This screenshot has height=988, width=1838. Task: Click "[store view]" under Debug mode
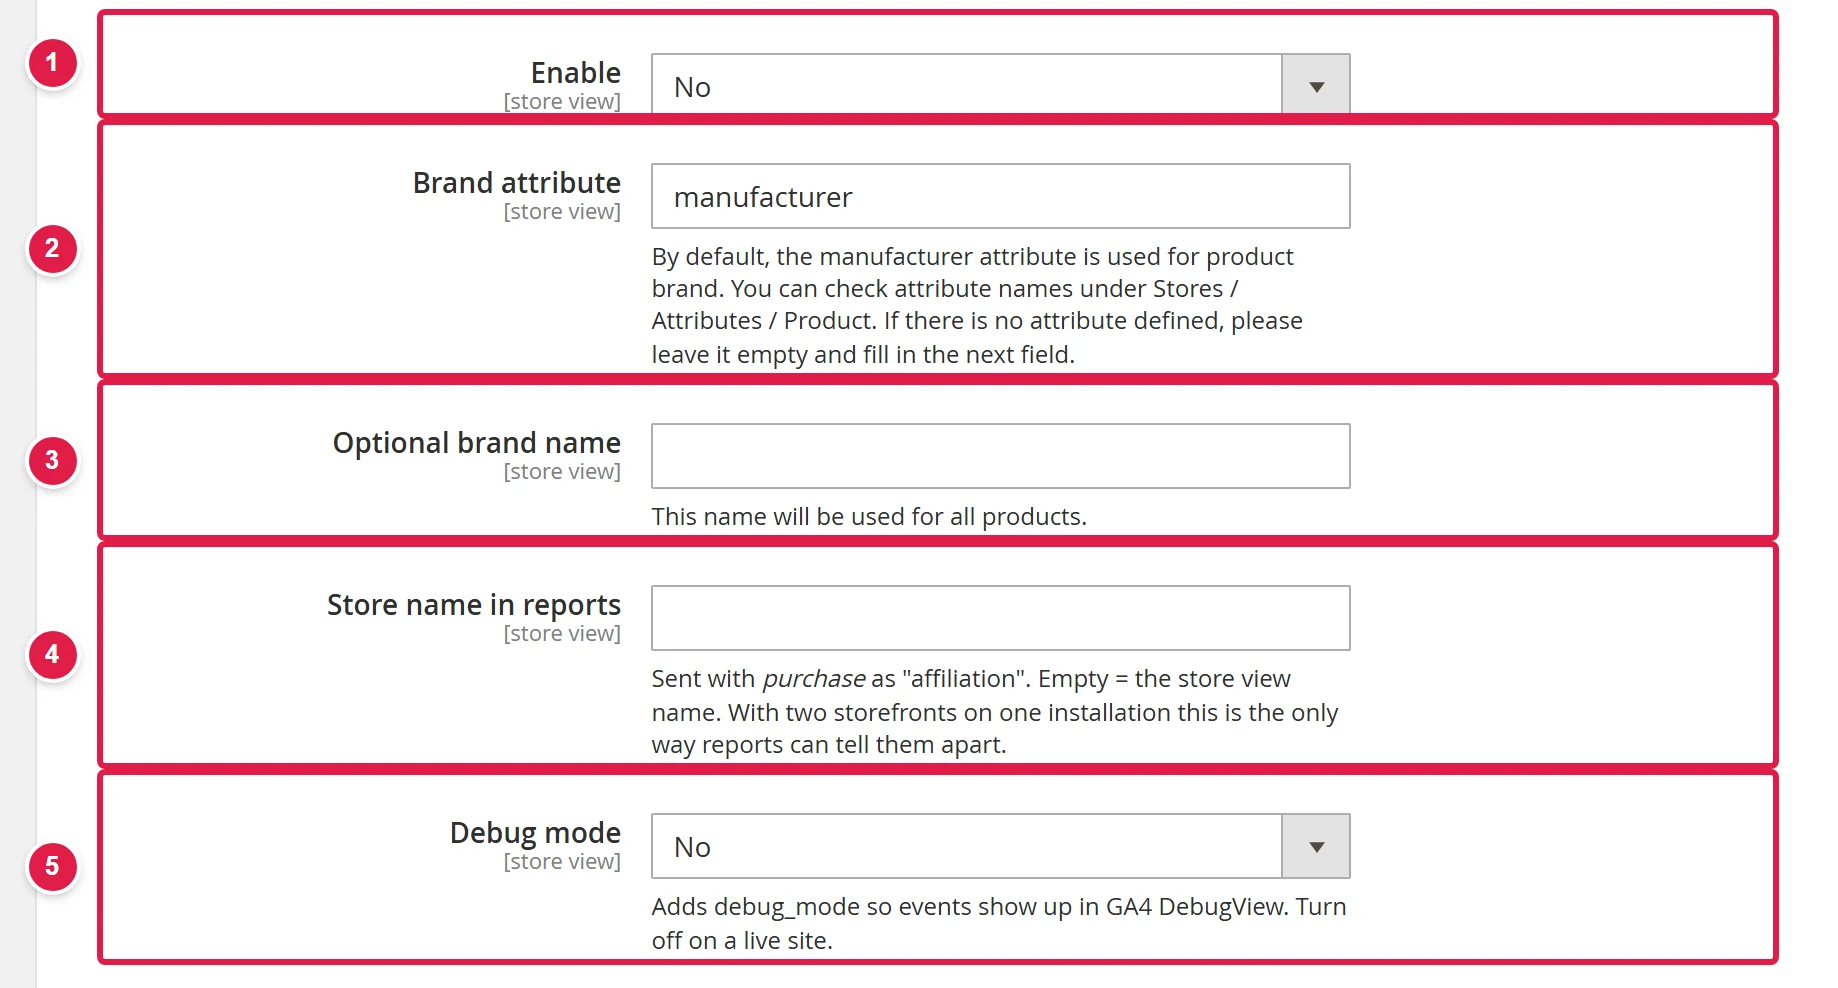(x=562, y=862)
